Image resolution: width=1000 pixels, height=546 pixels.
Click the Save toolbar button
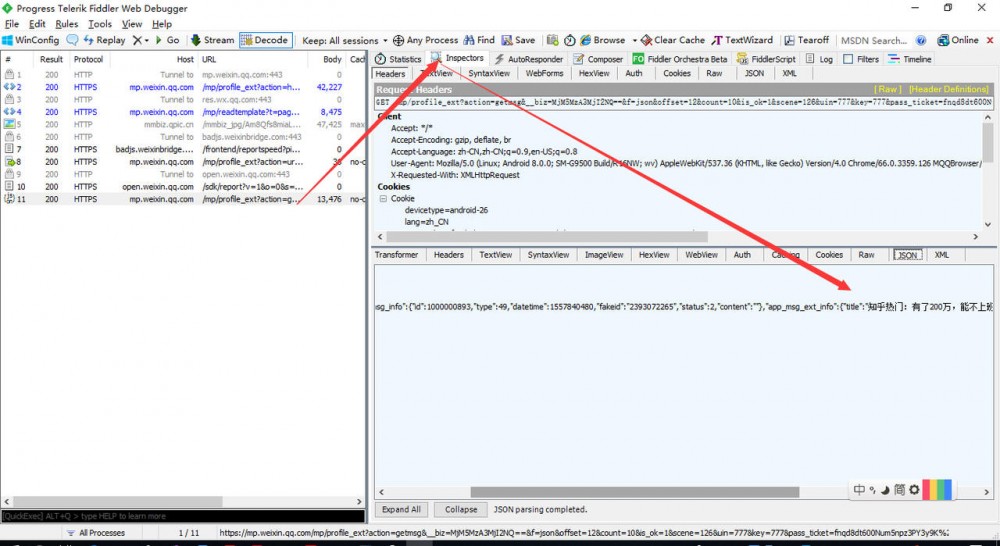518,40
